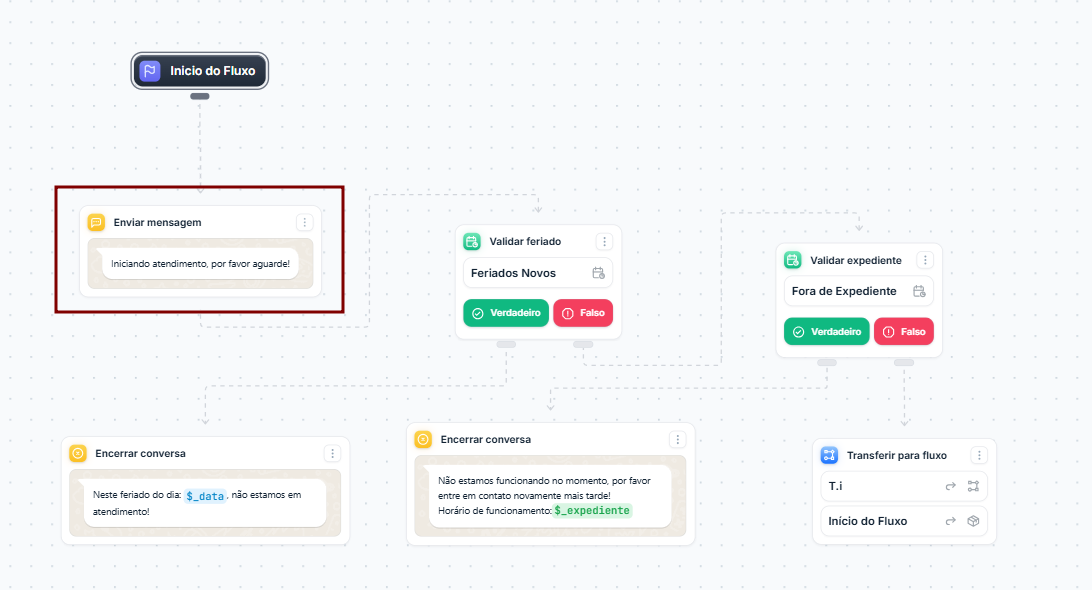
Task: Click the yellow message icon in Enviar mensagem
Action: 96,222
